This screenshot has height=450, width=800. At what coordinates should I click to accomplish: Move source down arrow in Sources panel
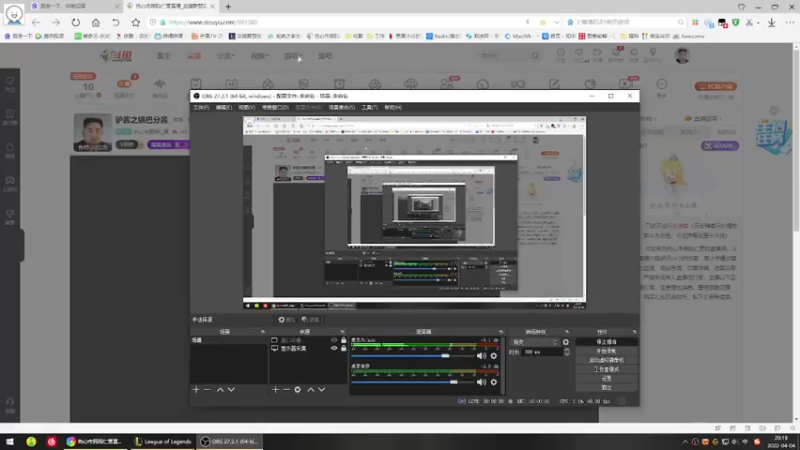pyautogui.click(x=321, y=390)
